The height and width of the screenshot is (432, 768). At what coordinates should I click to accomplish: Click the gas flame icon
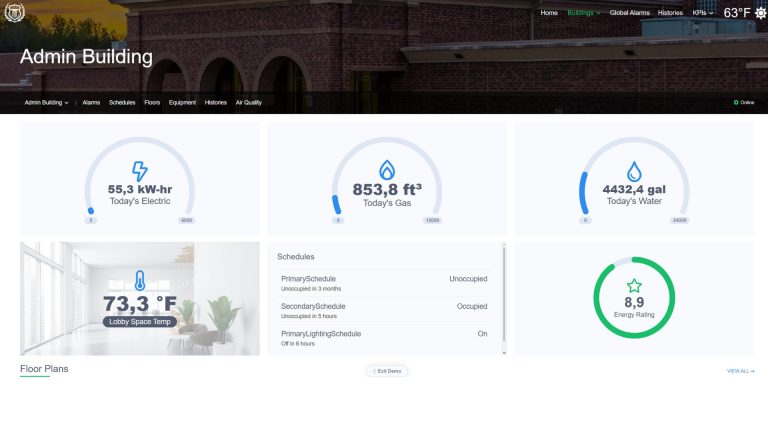tap(387, 170)
